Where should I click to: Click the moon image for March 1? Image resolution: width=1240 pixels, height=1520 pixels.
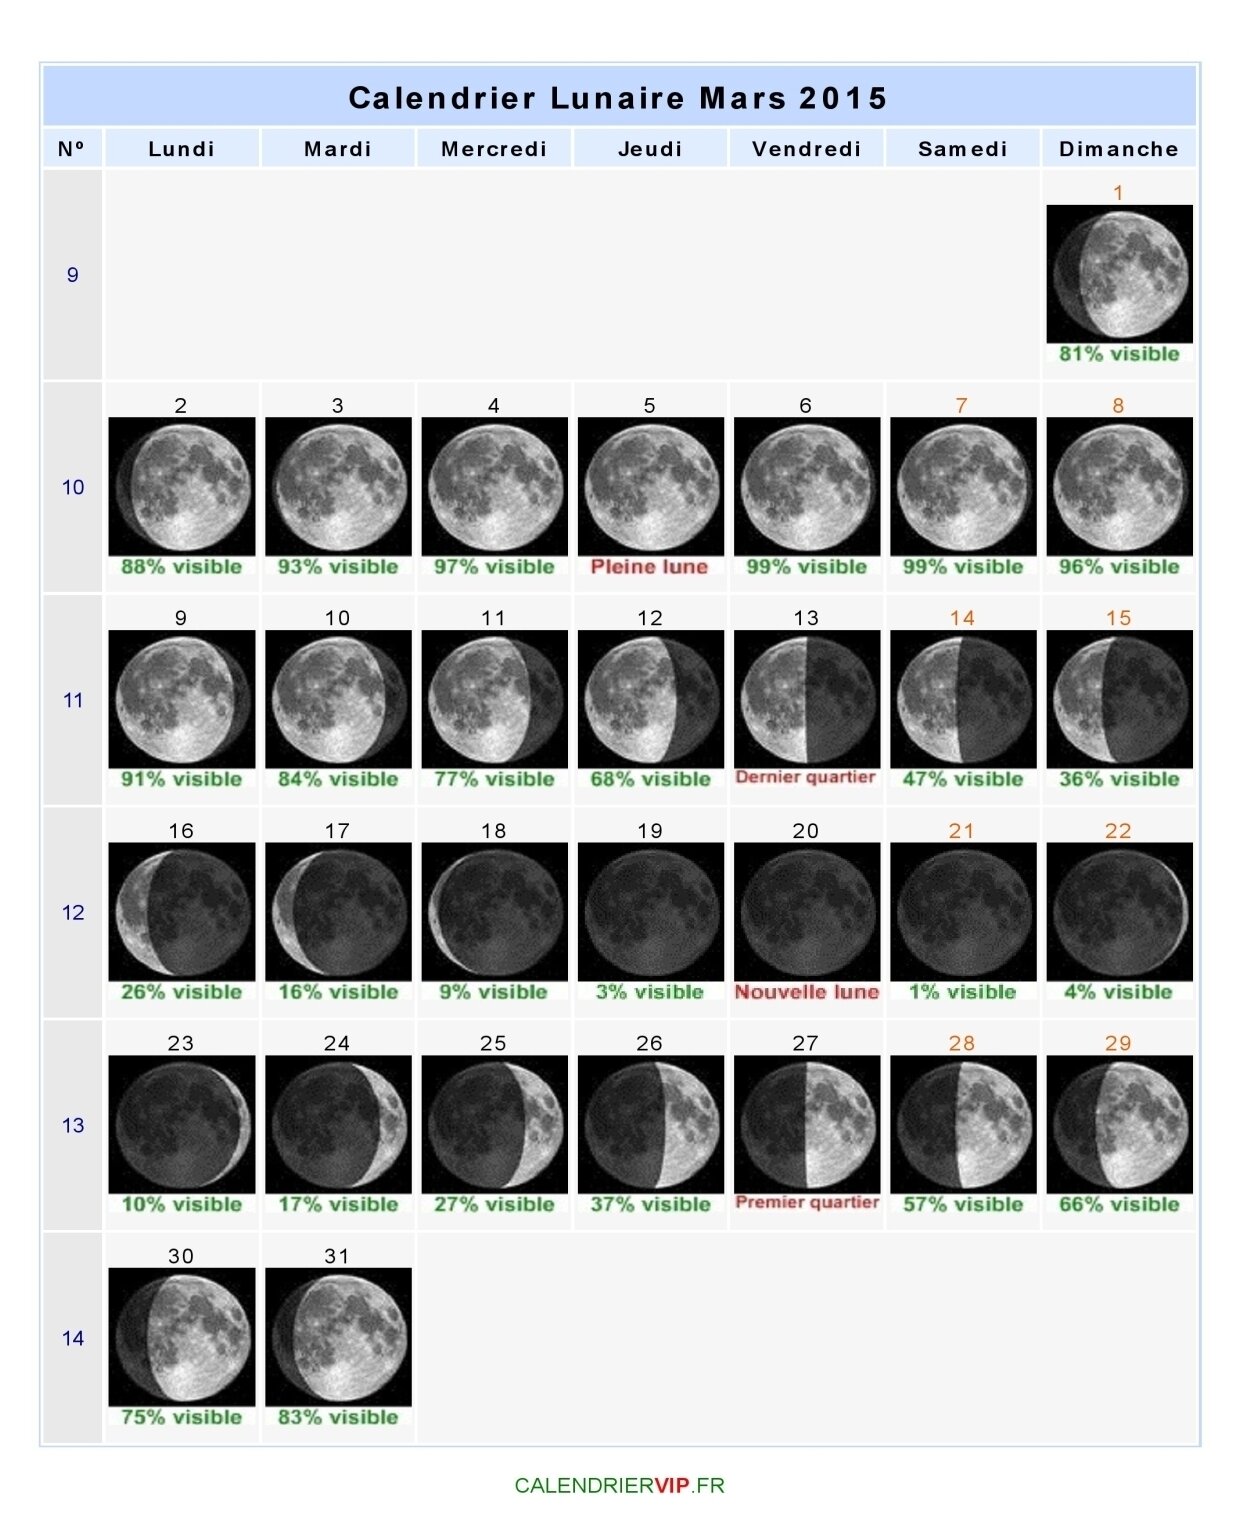click(x=1119, y=274)
